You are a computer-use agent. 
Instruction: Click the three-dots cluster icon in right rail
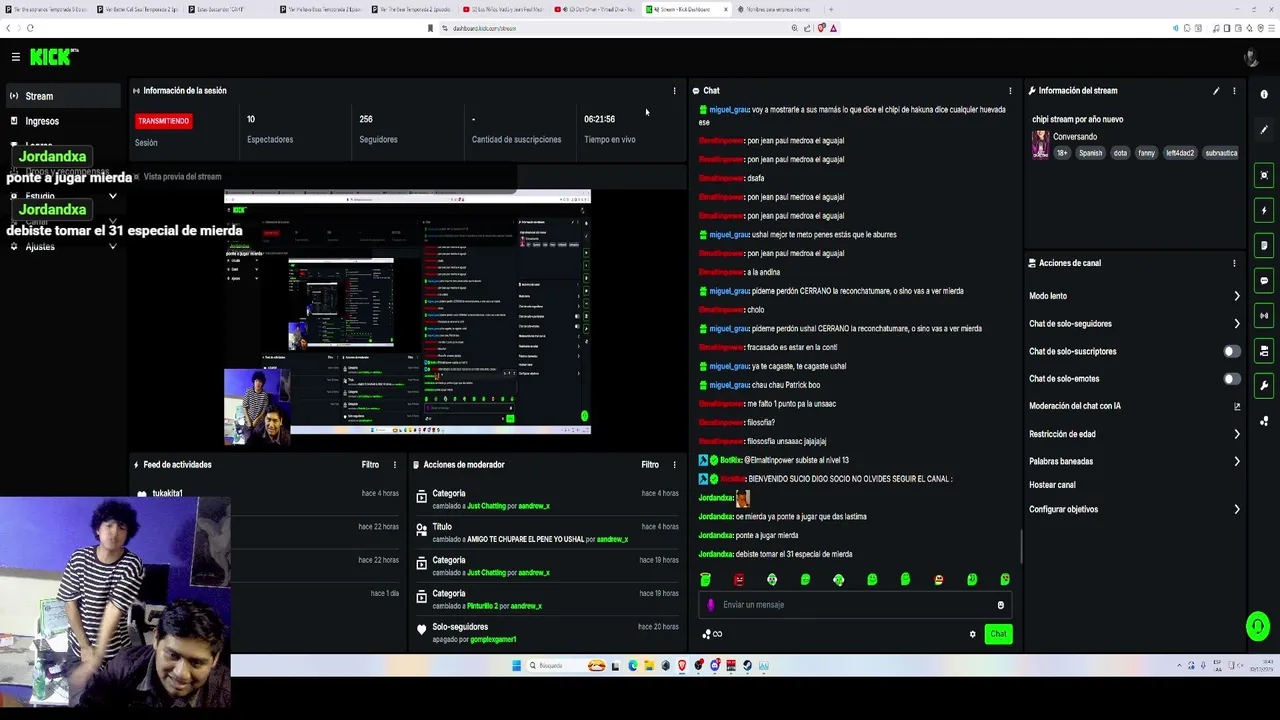click(1264, 421)
